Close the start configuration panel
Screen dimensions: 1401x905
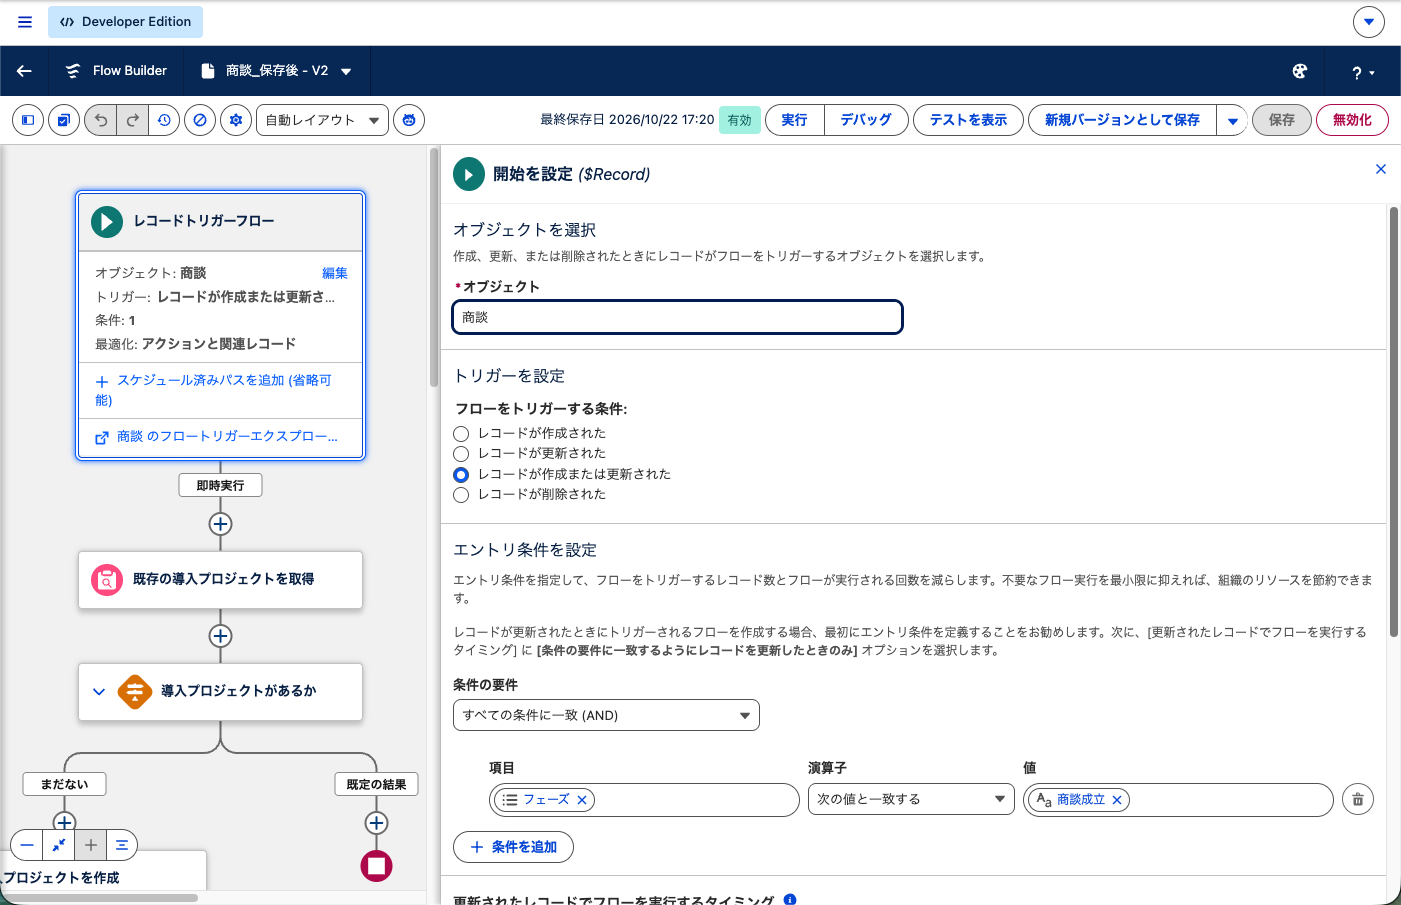pyautogui.click(x=1381, y=169)
